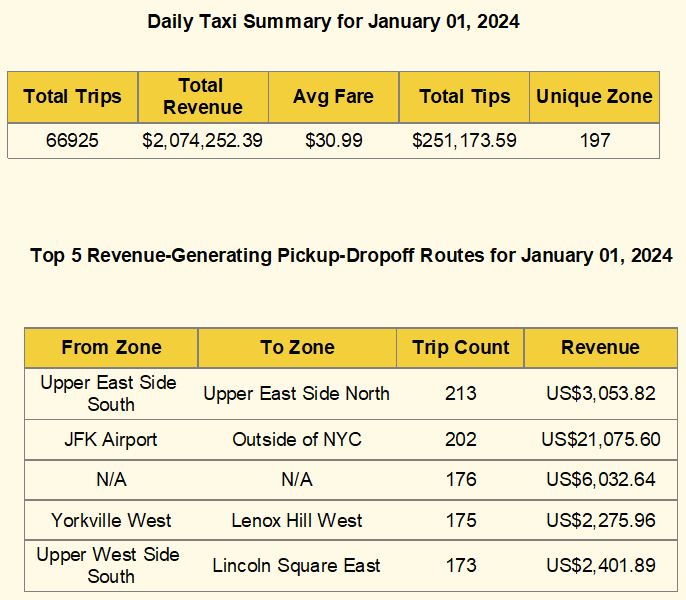
Task: Click the Daily Taxi Summary title
Action: coord(333,21)
